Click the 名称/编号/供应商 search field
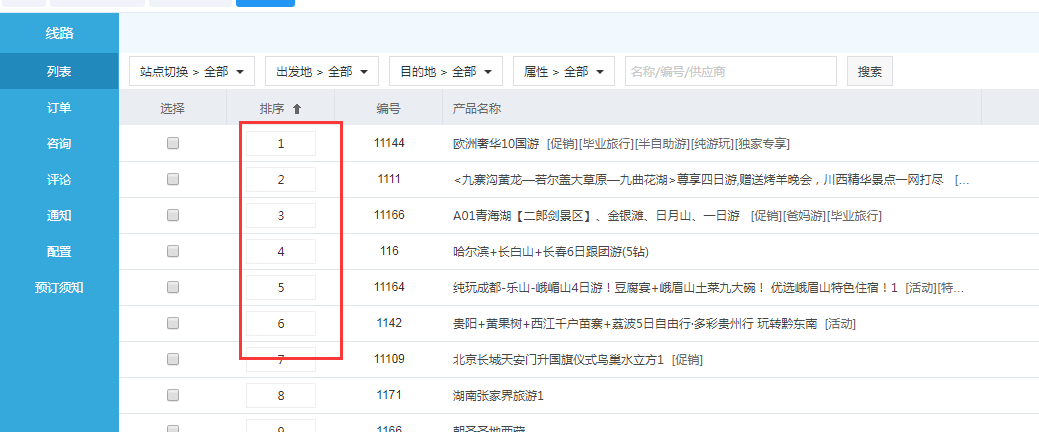This screenshot has height=432, width=1039. coord(730,72)
